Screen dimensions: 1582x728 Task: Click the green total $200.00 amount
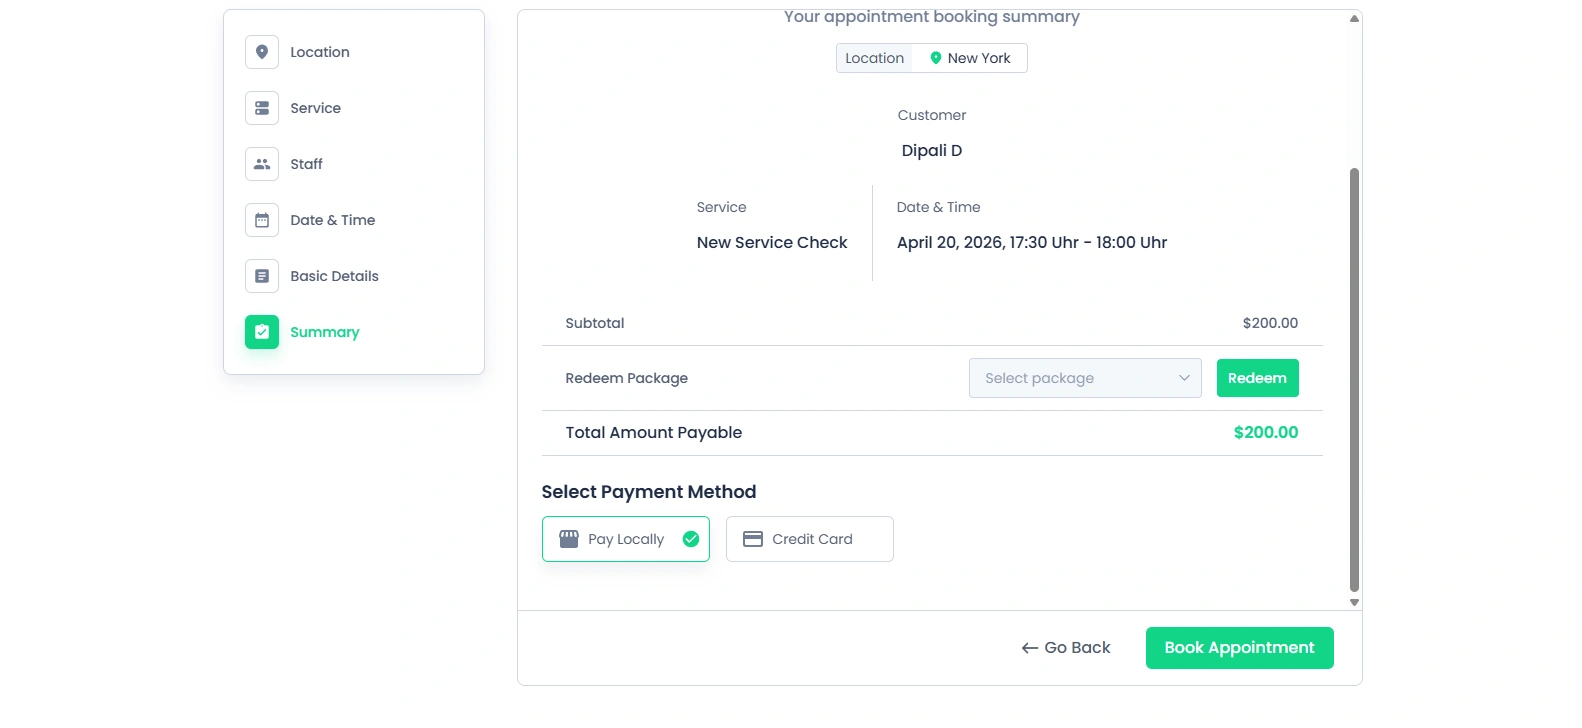pyautogui.click(x=1266, y=432)
